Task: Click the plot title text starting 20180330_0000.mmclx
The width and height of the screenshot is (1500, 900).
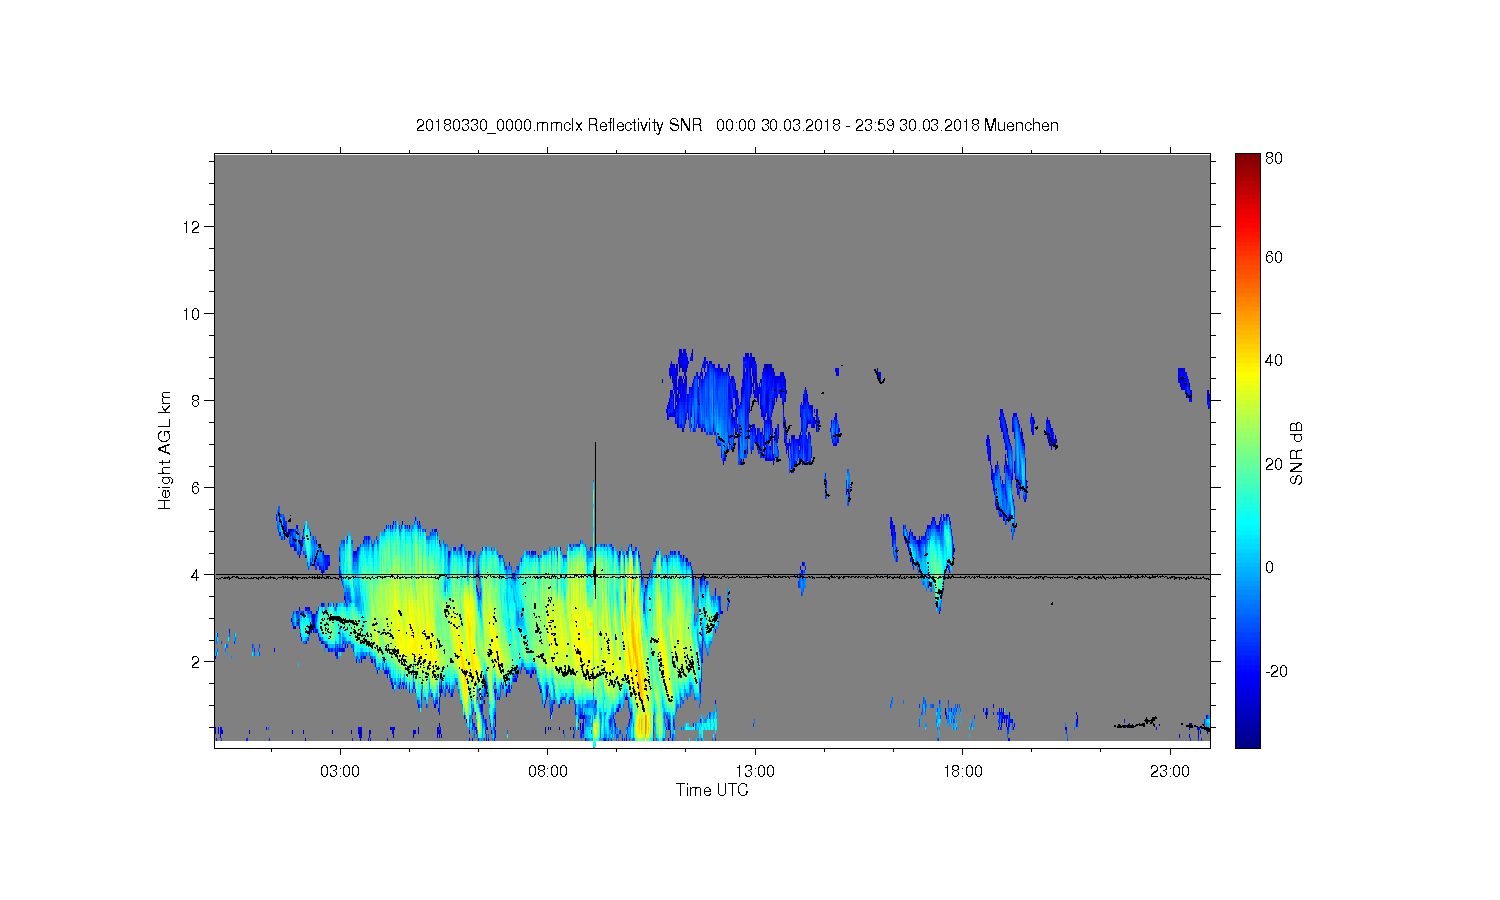Action: [x=737, y=125]
